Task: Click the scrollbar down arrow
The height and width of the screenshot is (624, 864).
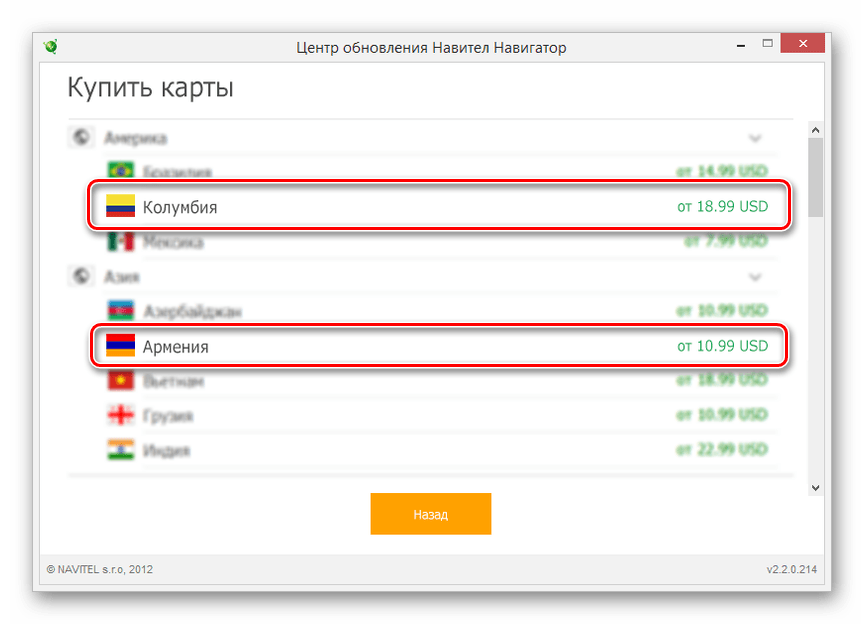Action: click(x=816, y=487)
